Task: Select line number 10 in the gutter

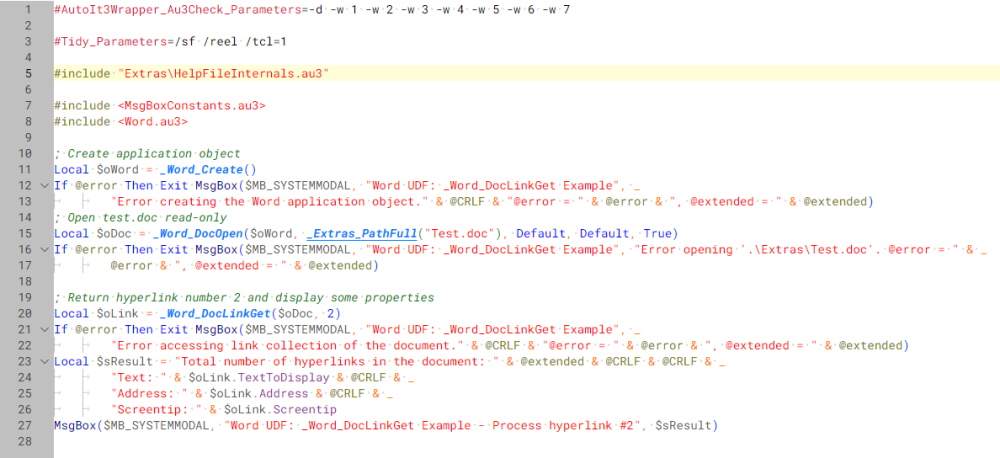Action: [25, 154]
